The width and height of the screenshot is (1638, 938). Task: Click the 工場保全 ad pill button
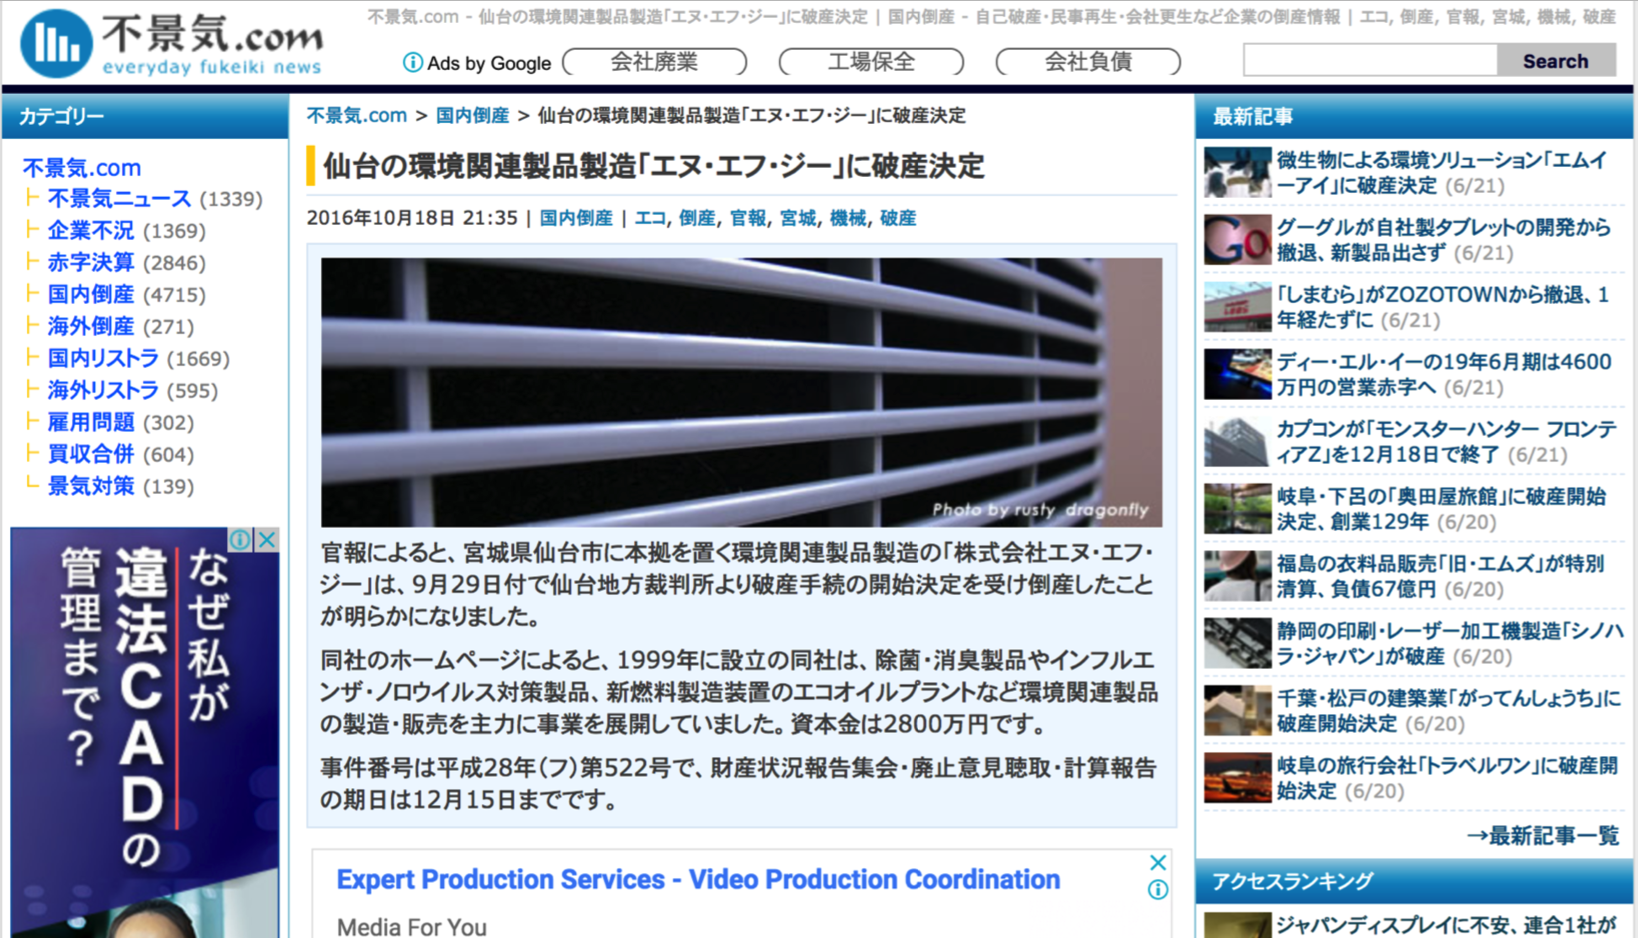871,62
